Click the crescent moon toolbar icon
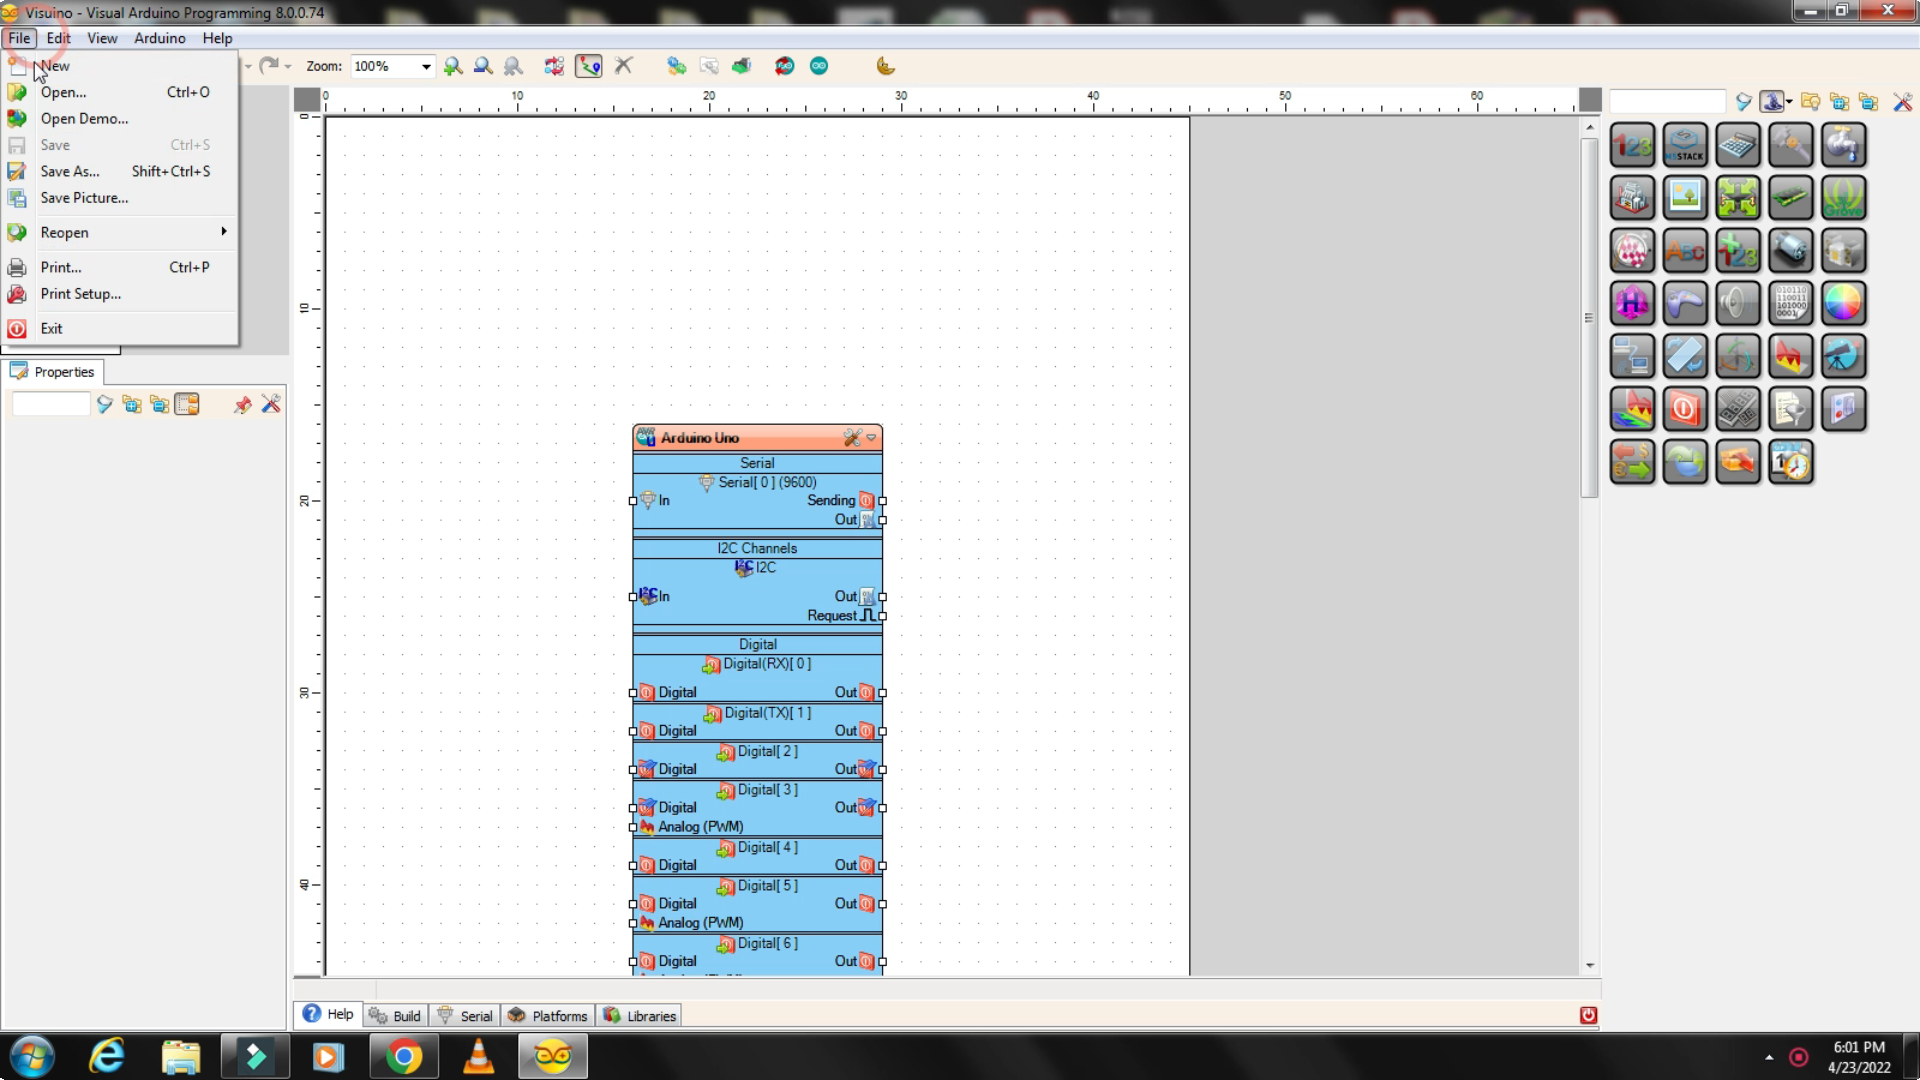Image resolution: width=1920 pixels, height=1080 pixels. [x=885, y=66]
